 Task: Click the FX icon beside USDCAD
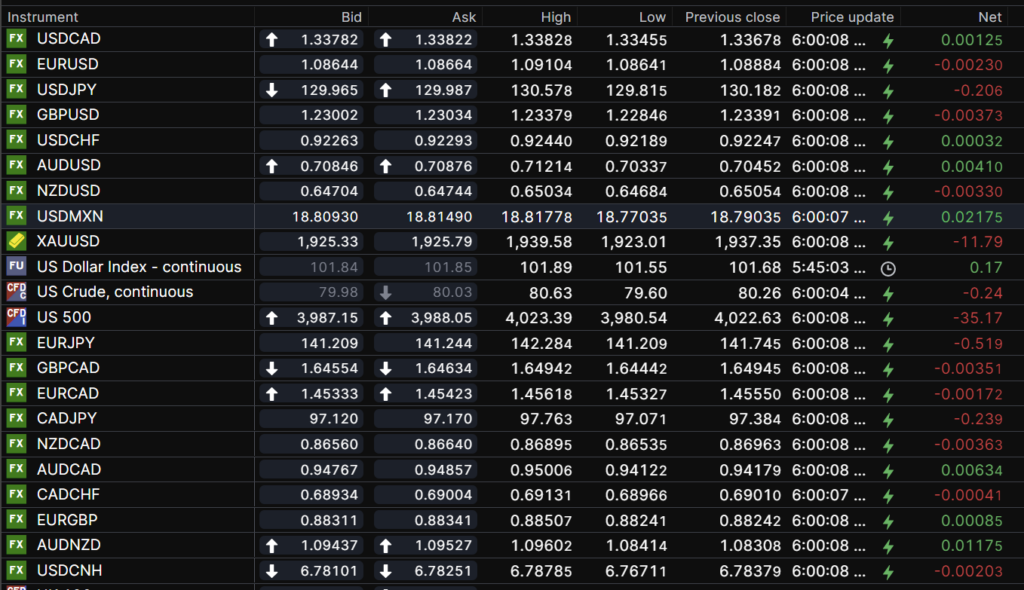click(x=16, y=39)
